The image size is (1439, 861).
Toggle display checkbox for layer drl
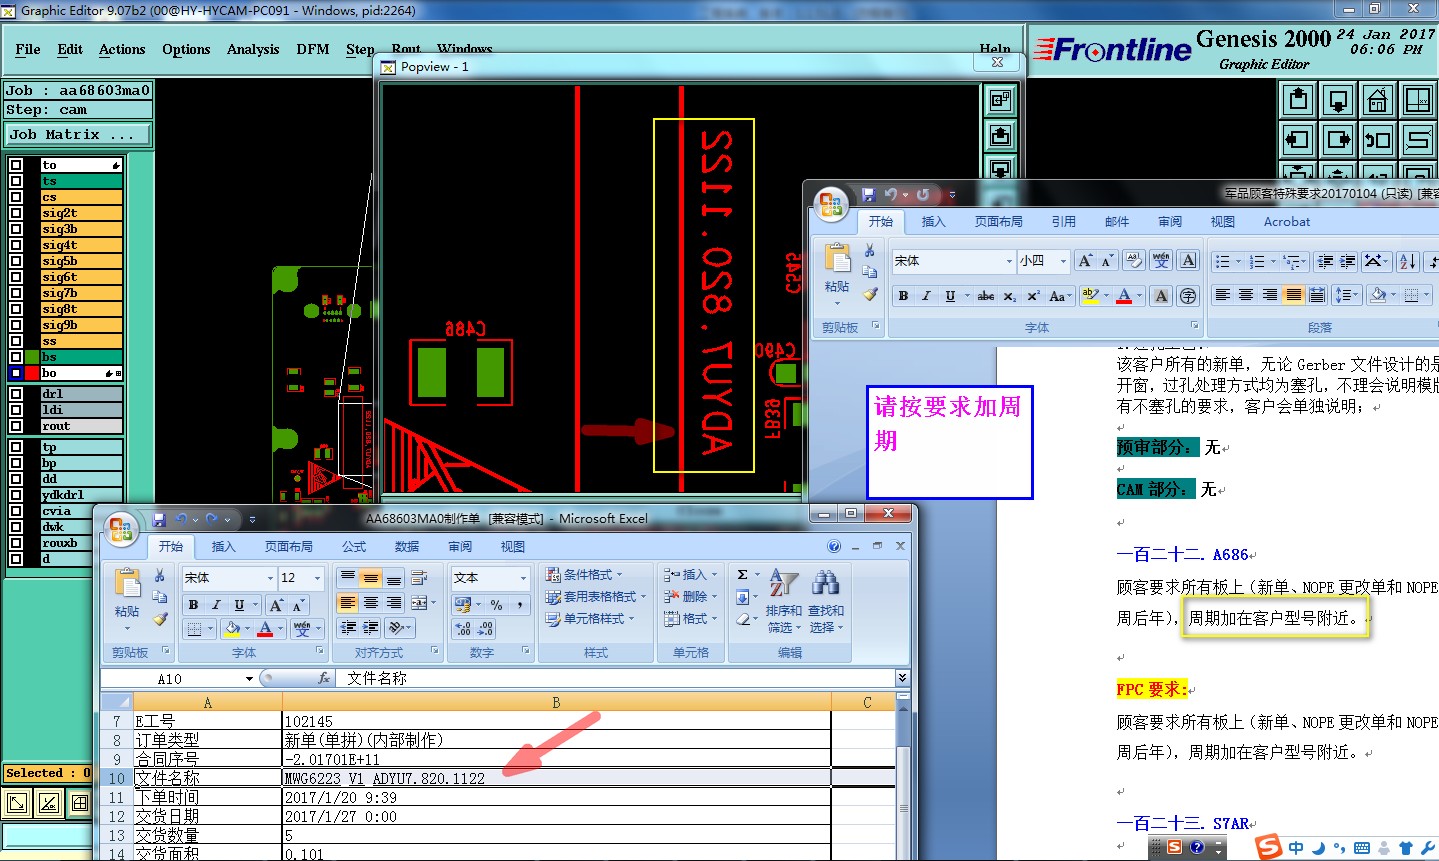click(x=16, y=394)
